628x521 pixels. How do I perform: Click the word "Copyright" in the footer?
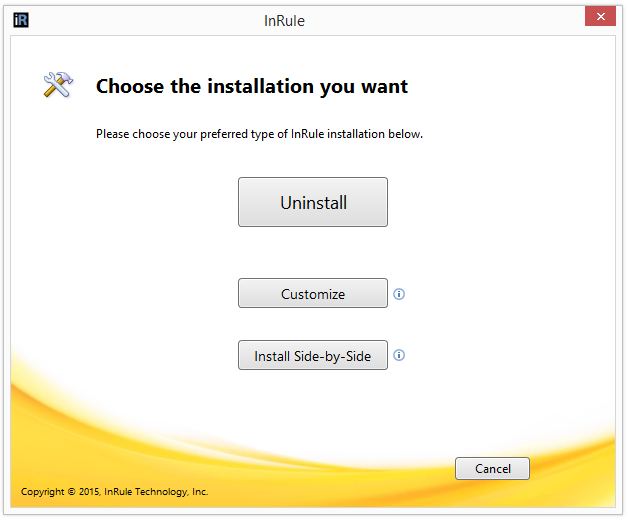point(44,492)
